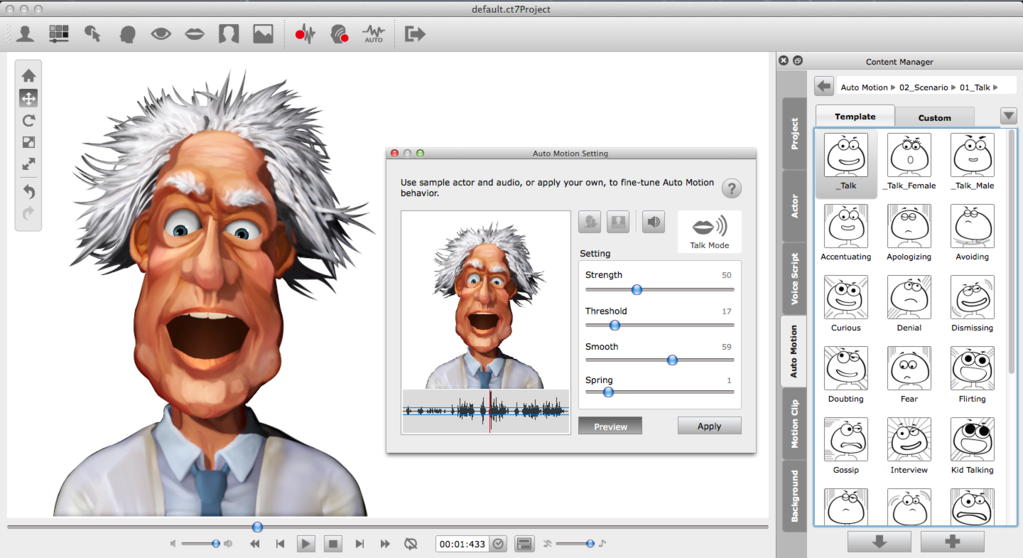Click the record voice waveform icon
This screenshot has width=1023, height=558.
point(305,34)
